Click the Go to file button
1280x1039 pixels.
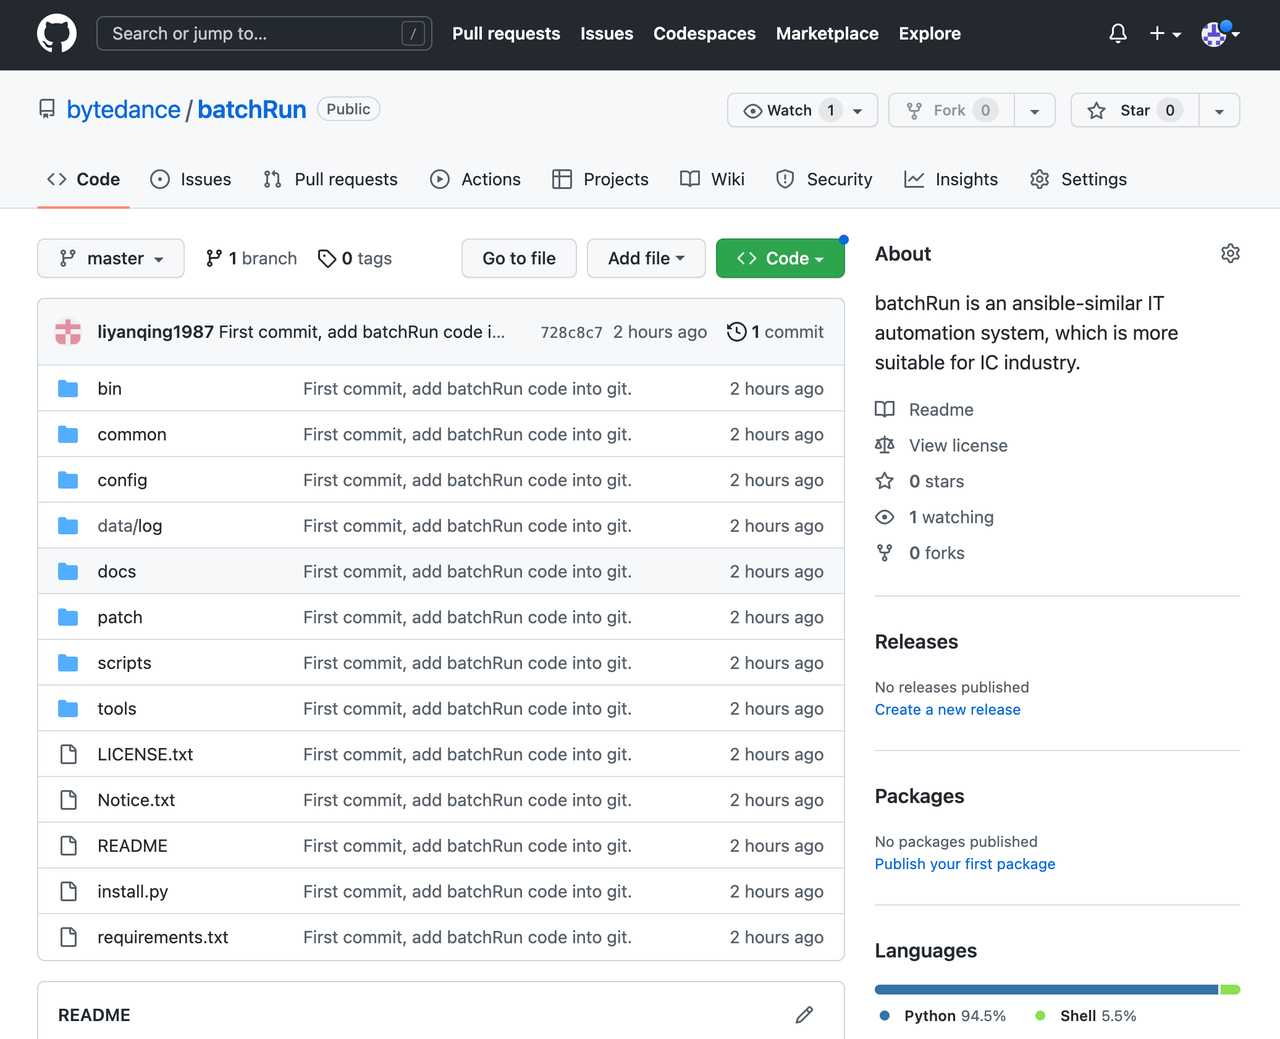click(x=519, y=259)
